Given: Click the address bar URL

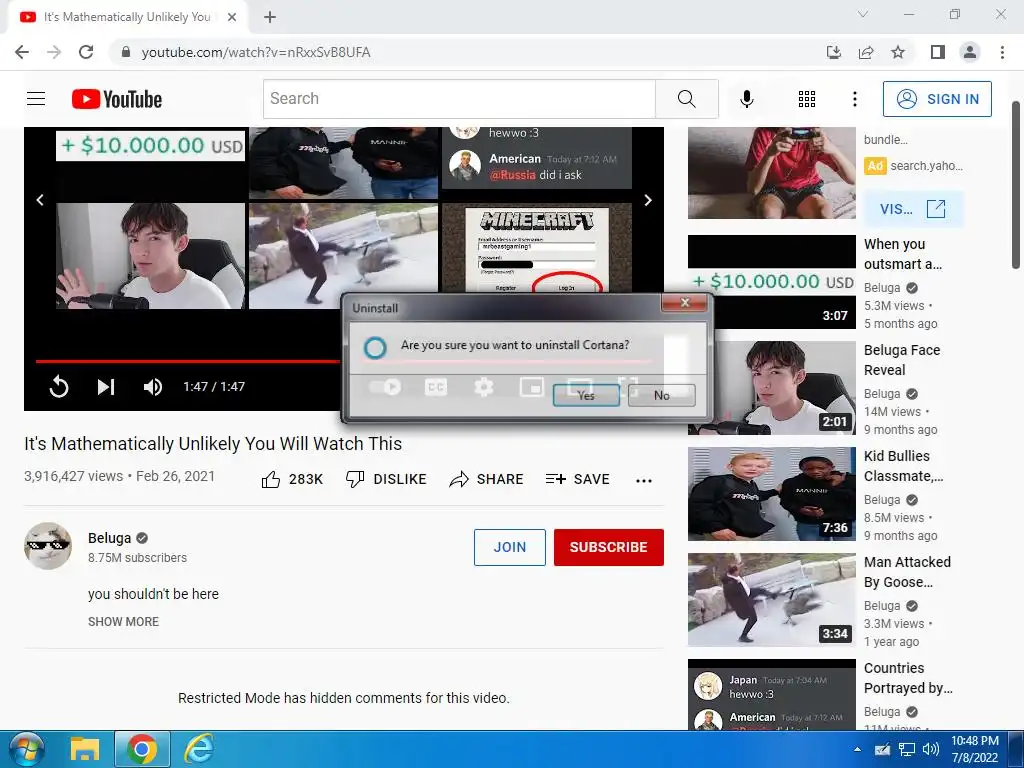Looking at the screenshot, I should (x=256, y=52).
